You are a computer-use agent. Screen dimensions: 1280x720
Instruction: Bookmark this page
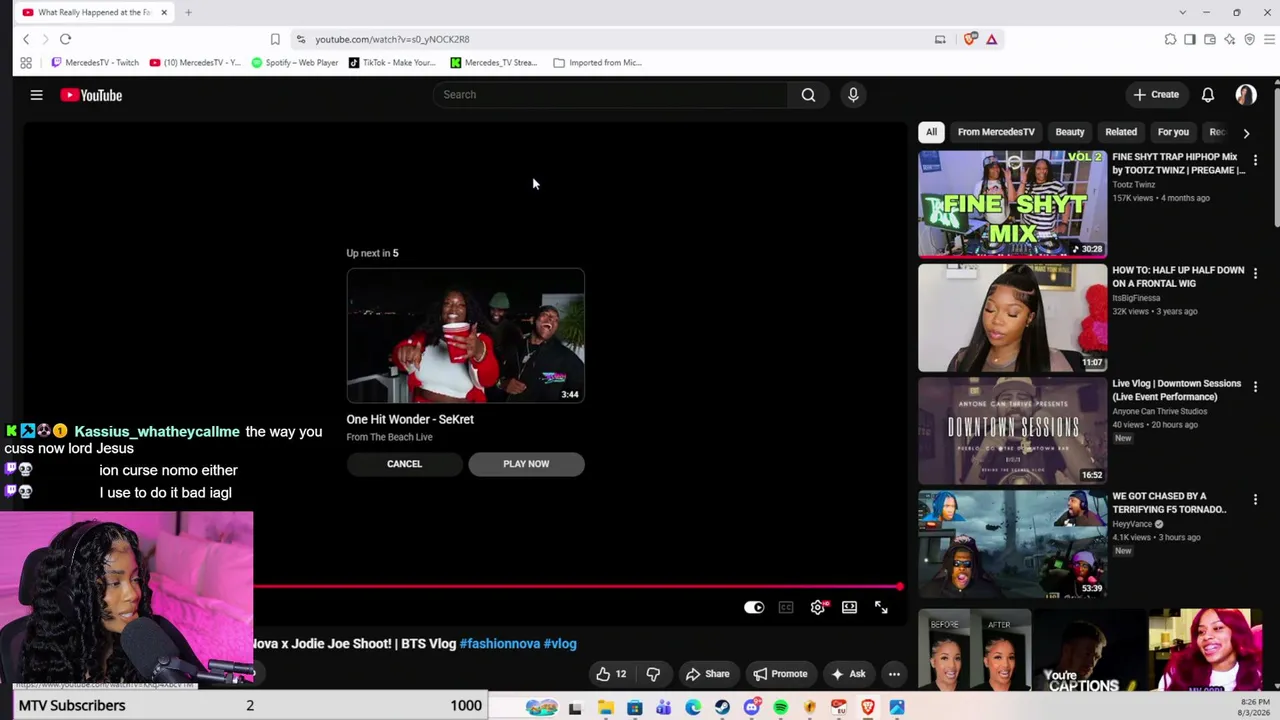(275, 39)
